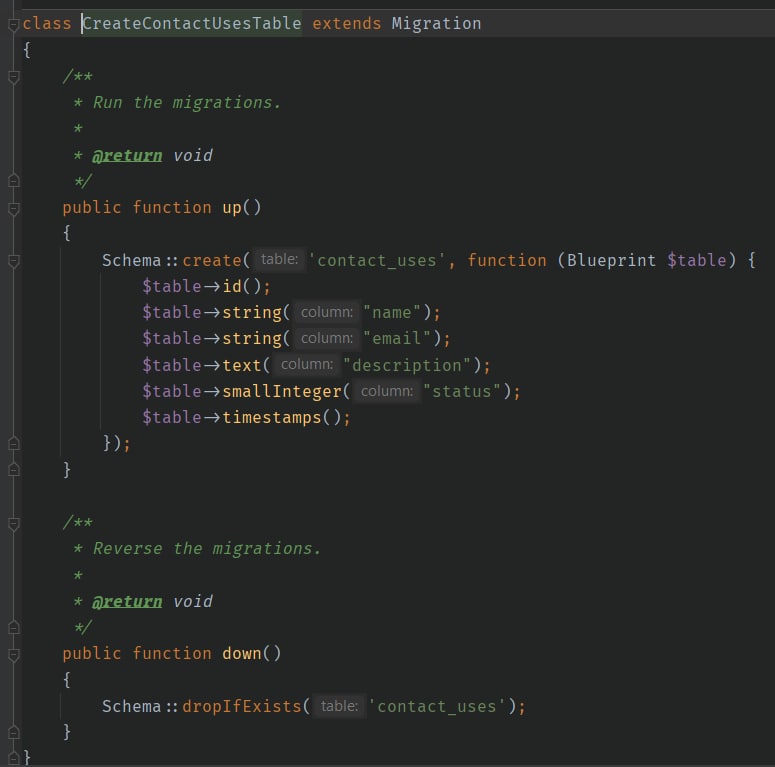Click 'table:' hint in the create call
Viewport: 775px width, 767px height.
tap(279, 259)
